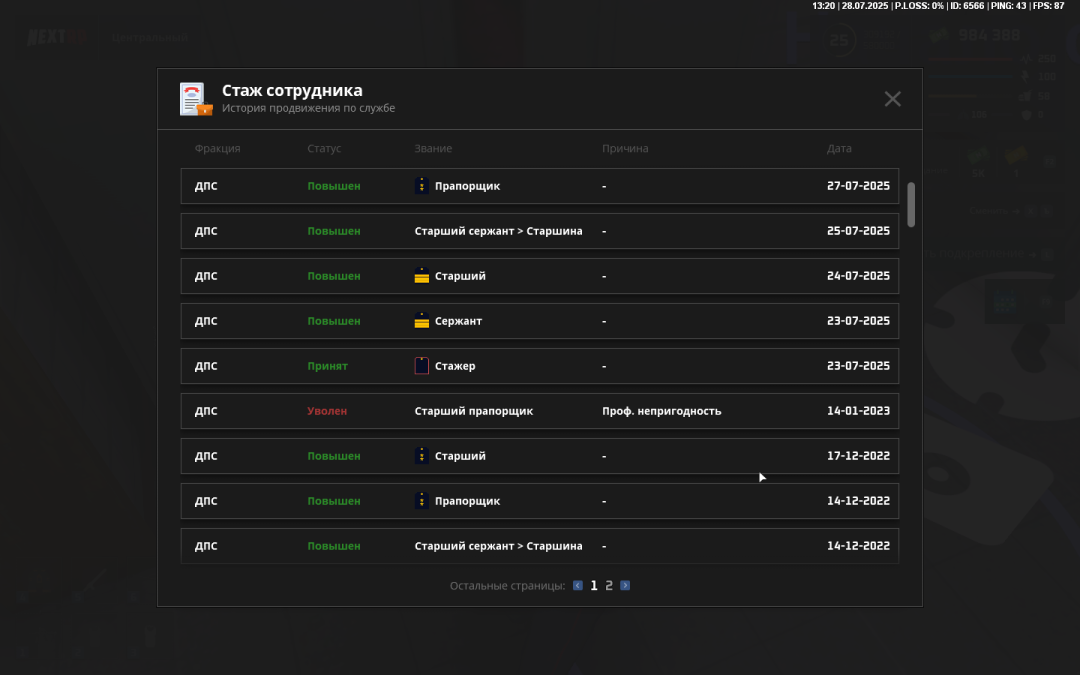1080x675 pixels.
Task: Click the money balance 984 388 in HUD
Action: (989, 35)
